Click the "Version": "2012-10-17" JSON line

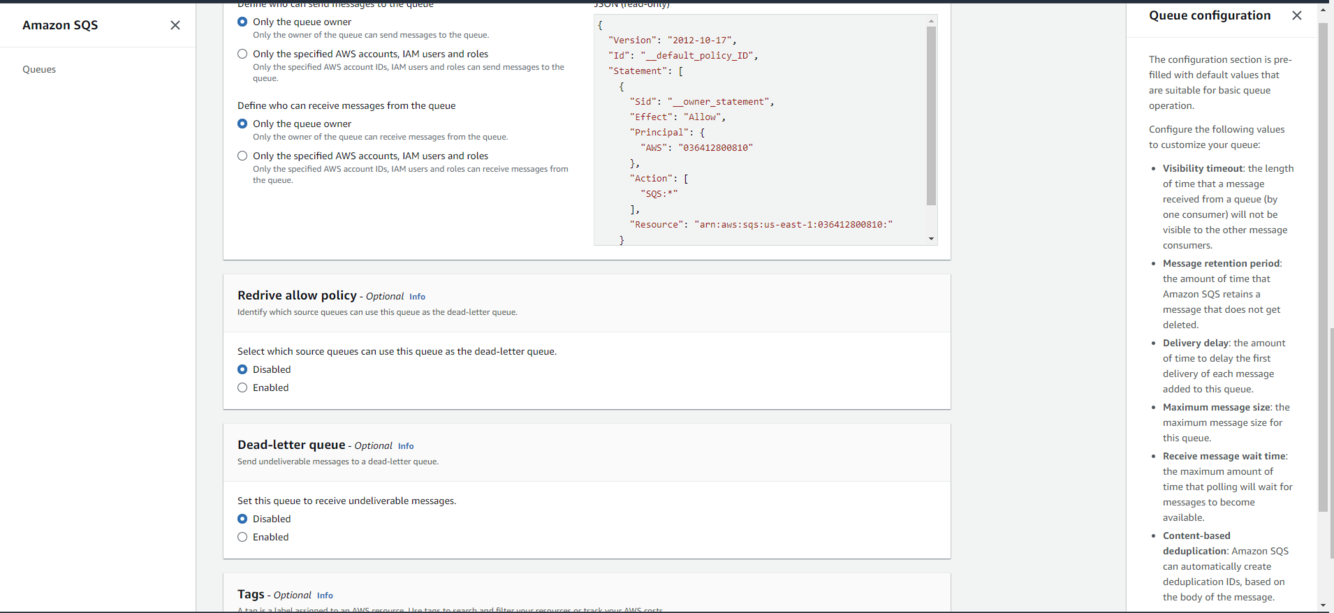(x=672, y=40)
